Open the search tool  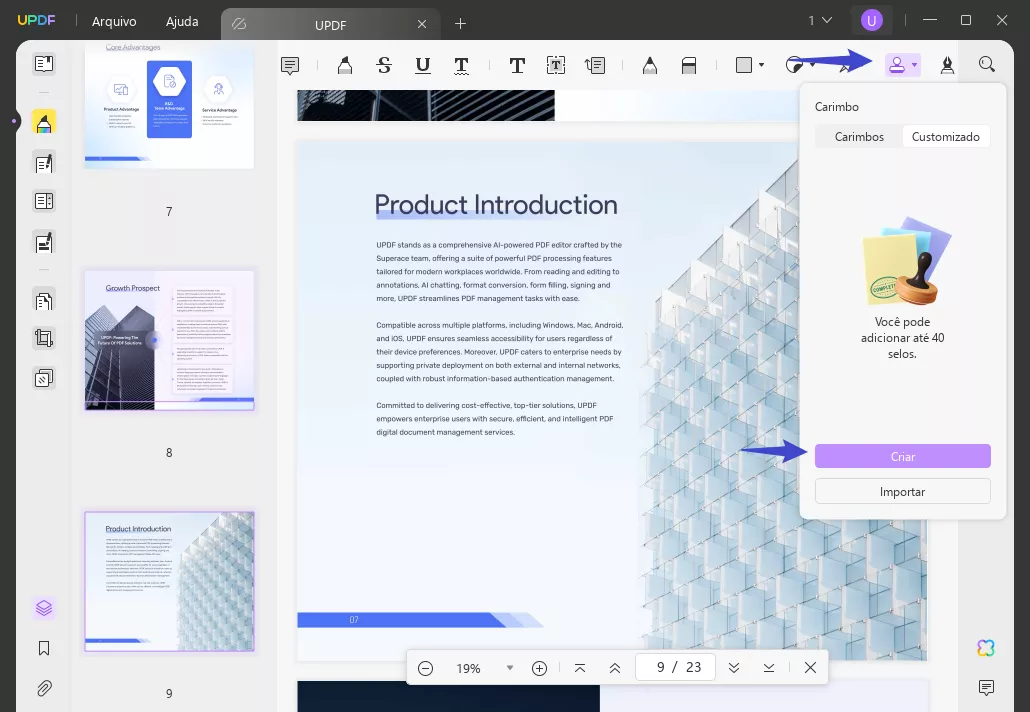(987, 64)
